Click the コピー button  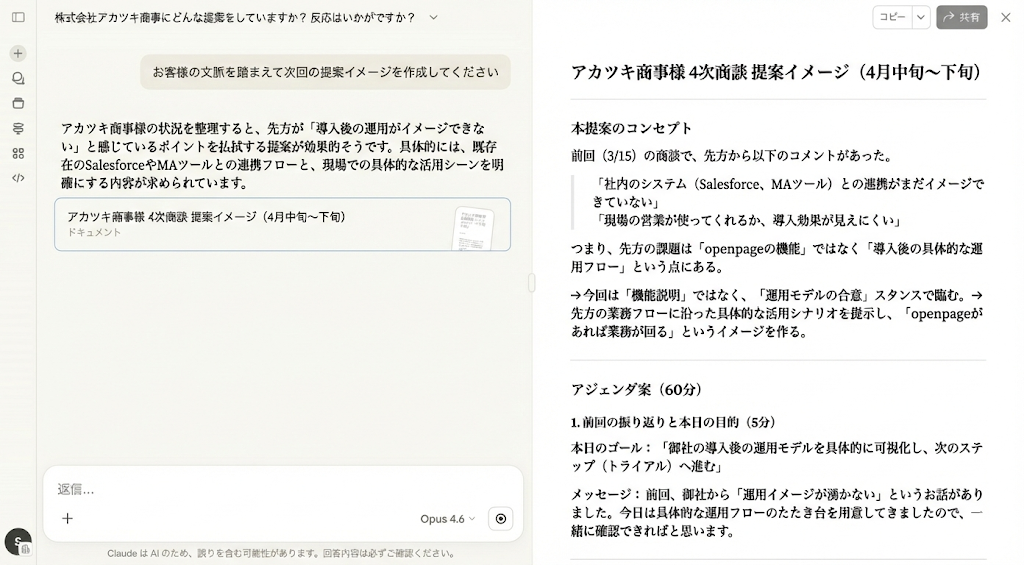coord(892,18)
